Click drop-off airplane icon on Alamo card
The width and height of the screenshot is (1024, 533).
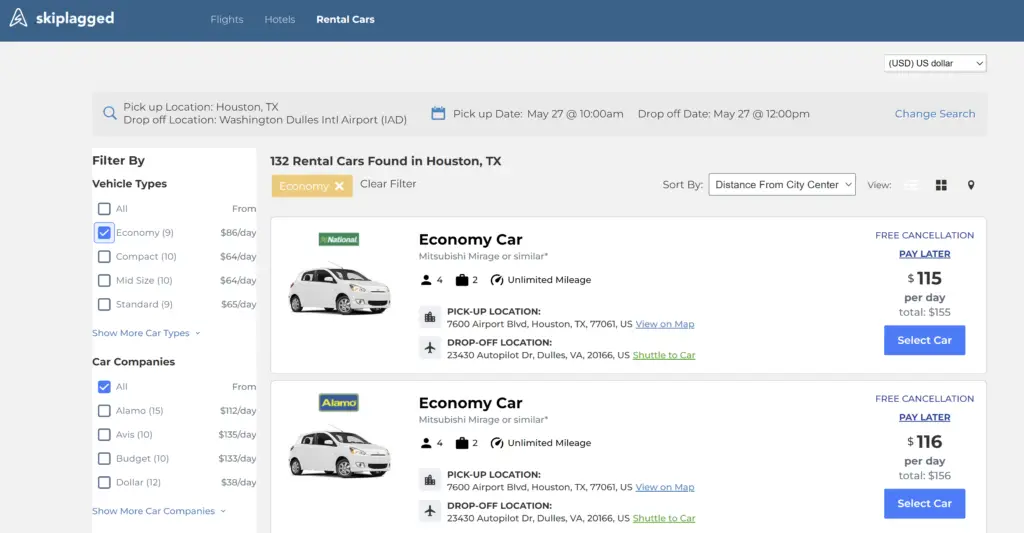pos(430,511)
